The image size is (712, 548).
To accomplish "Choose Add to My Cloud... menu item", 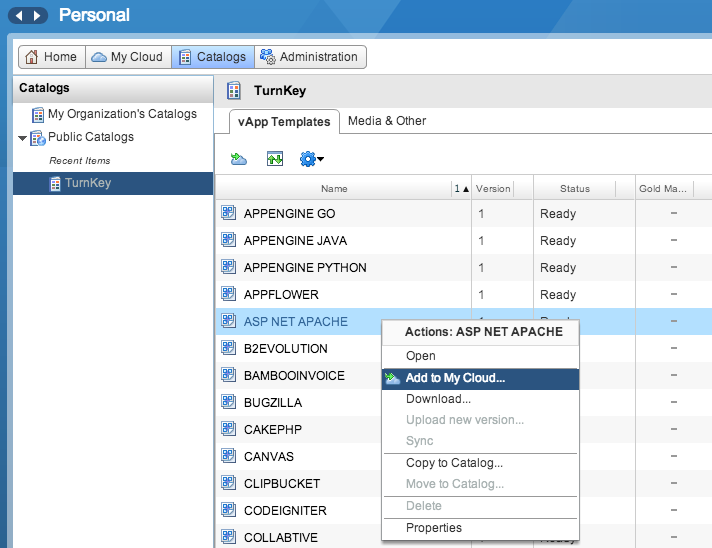I will click(480, 379).
